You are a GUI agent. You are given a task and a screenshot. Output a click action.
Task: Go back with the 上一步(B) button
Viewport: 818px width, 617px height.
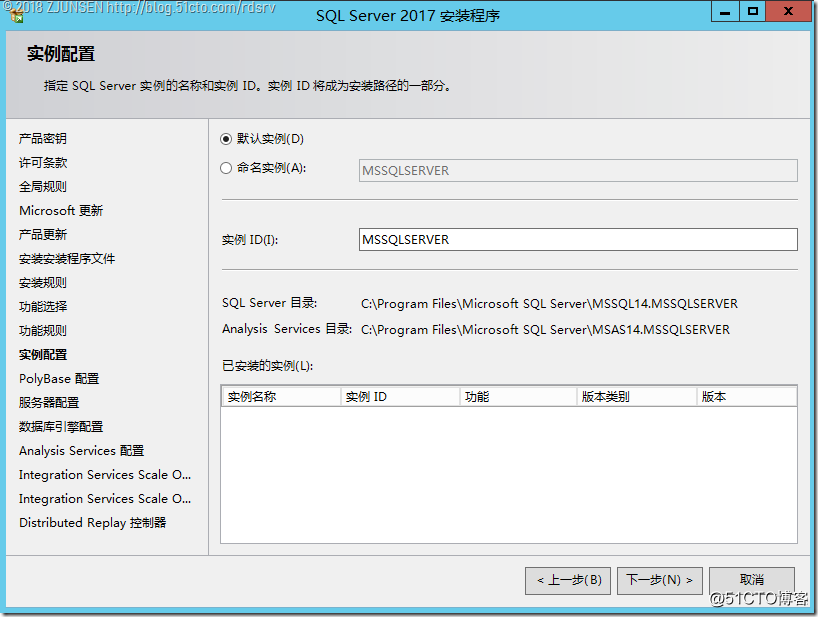pyautogui.click(x=569, y=580)
